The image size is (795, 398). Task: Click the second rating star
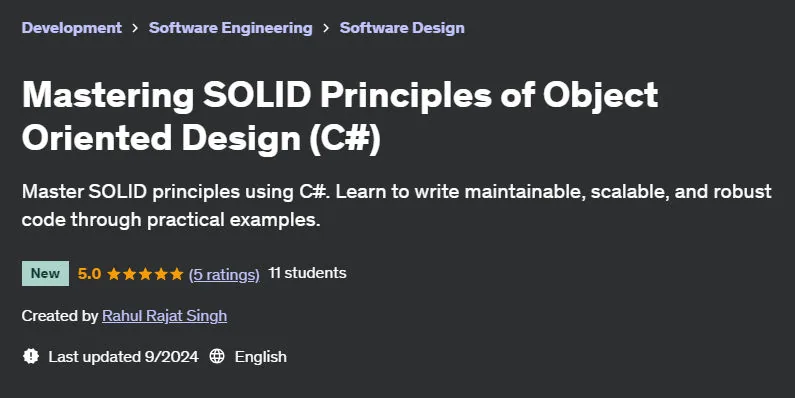[x=129, y=274]
